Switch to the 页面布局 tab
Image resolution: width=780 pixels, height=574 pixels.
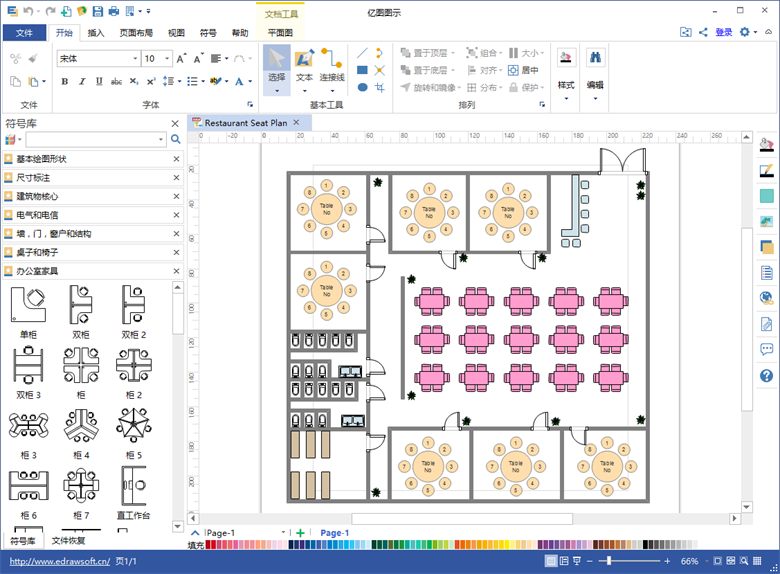click(x=136, y=33)
